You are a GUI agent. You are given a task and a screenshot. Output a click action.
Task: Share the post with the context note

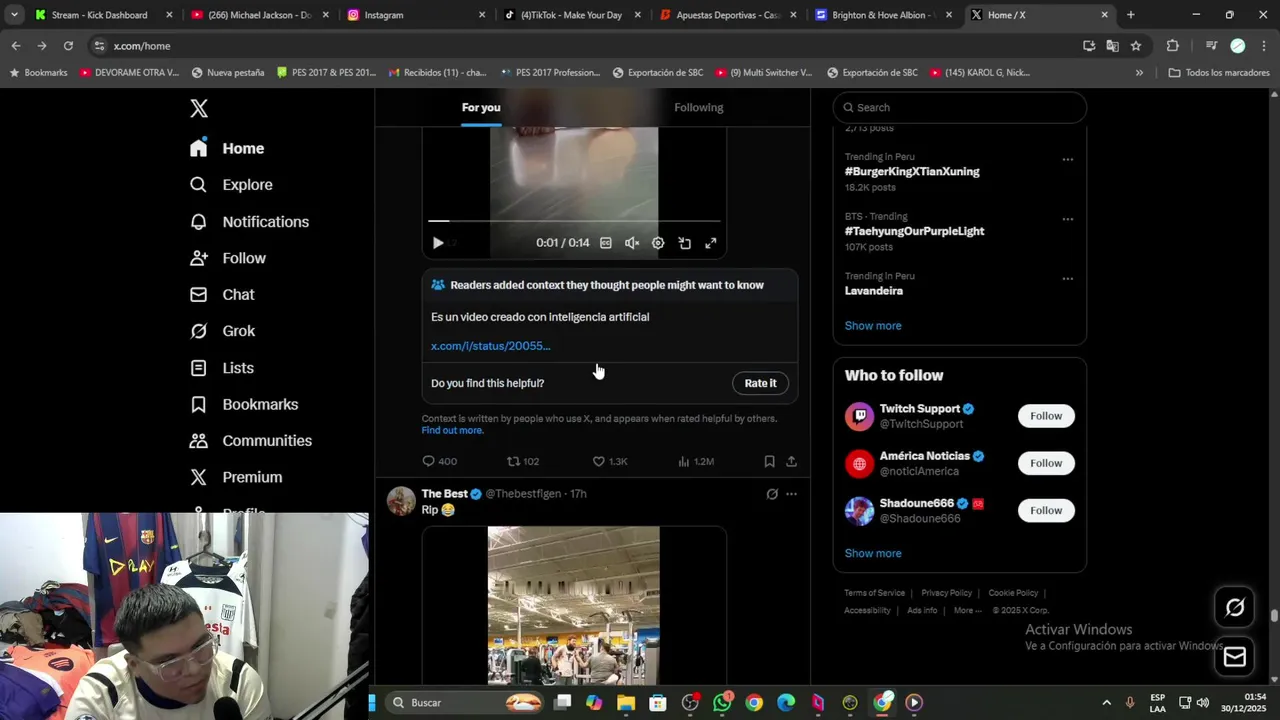coord(791,461)
